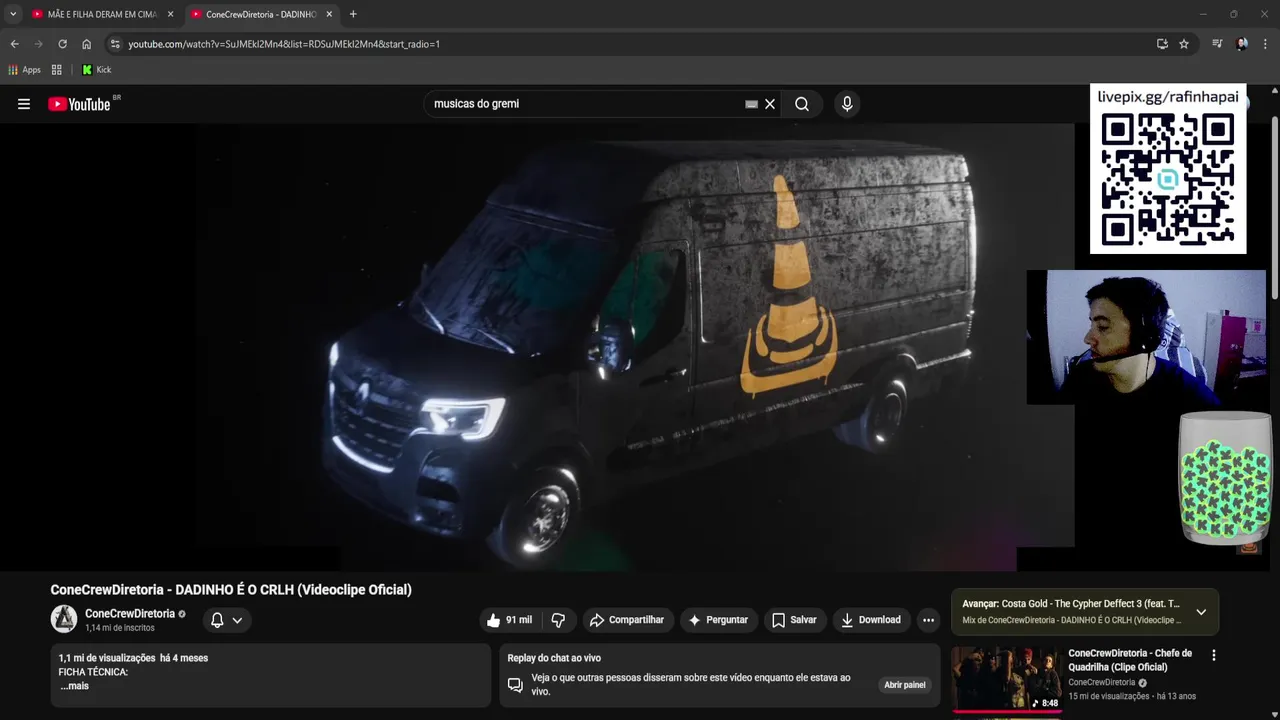Reload the current page
This screenshot has height=720, width=1280.
[x=62, y=44]
